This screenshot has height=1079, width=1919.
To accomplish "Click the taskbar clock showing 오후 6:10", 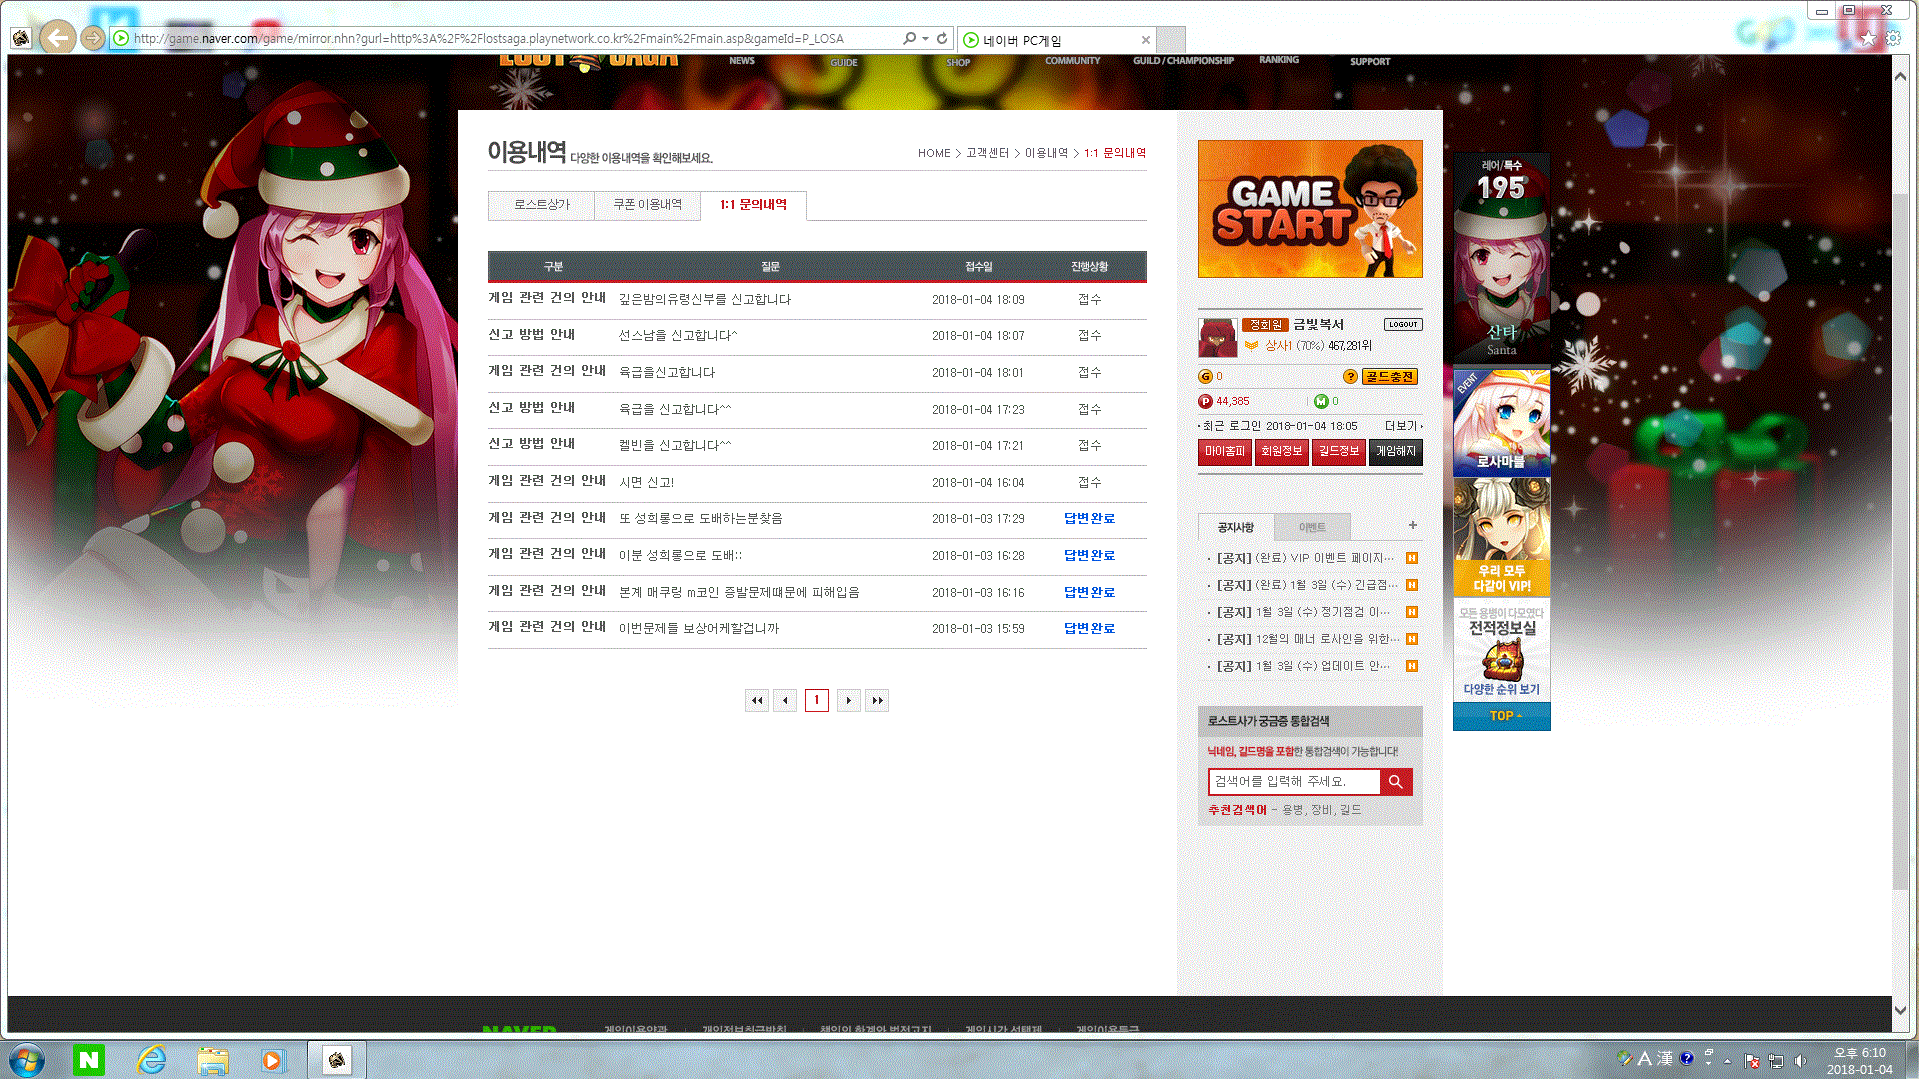I will [1859, 1061].
